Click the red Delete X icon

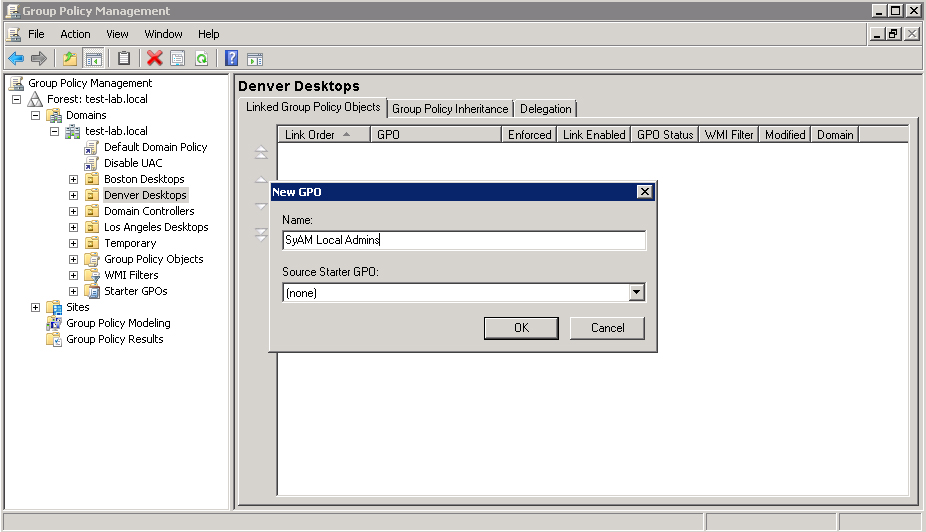(x=154, y=59)
